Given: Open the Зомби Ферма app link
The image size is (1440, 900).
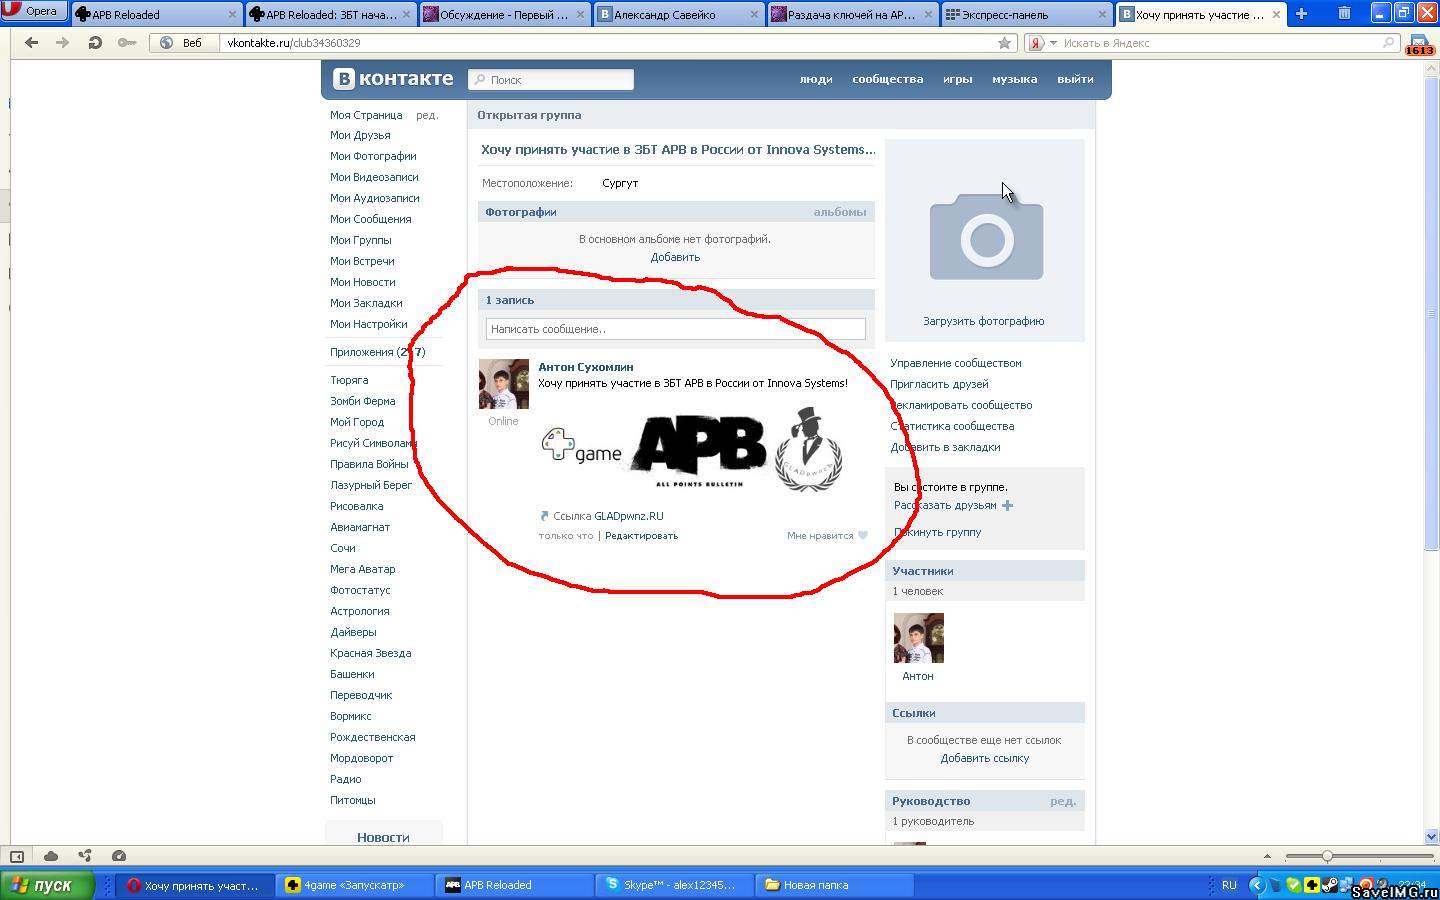Looking at the screenshot, I should click(362, 401).
